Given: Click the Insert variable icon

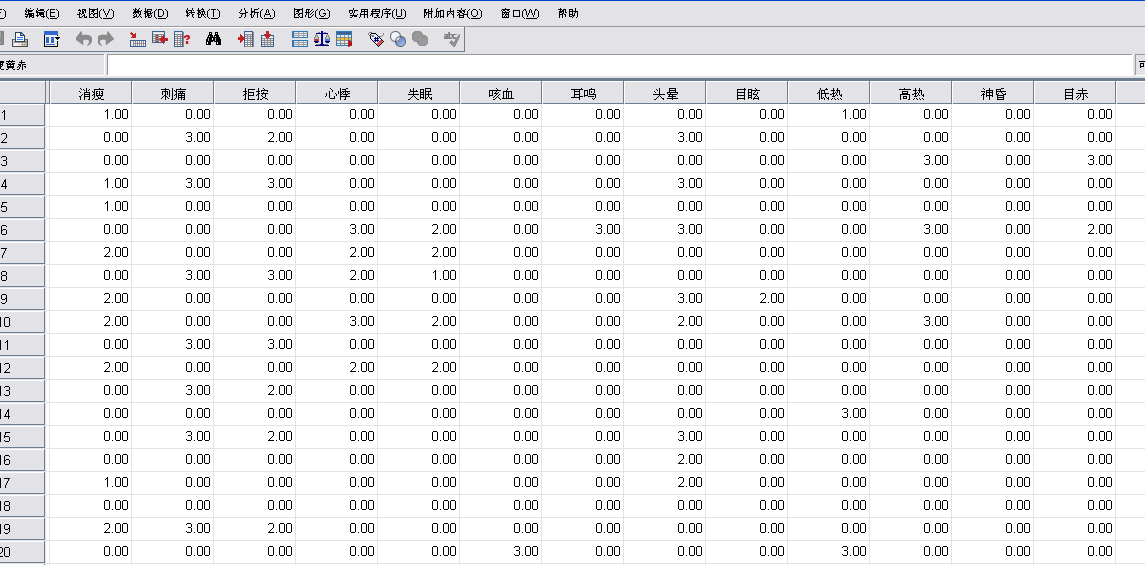Looking at the screenshot, I should (267, 39).
